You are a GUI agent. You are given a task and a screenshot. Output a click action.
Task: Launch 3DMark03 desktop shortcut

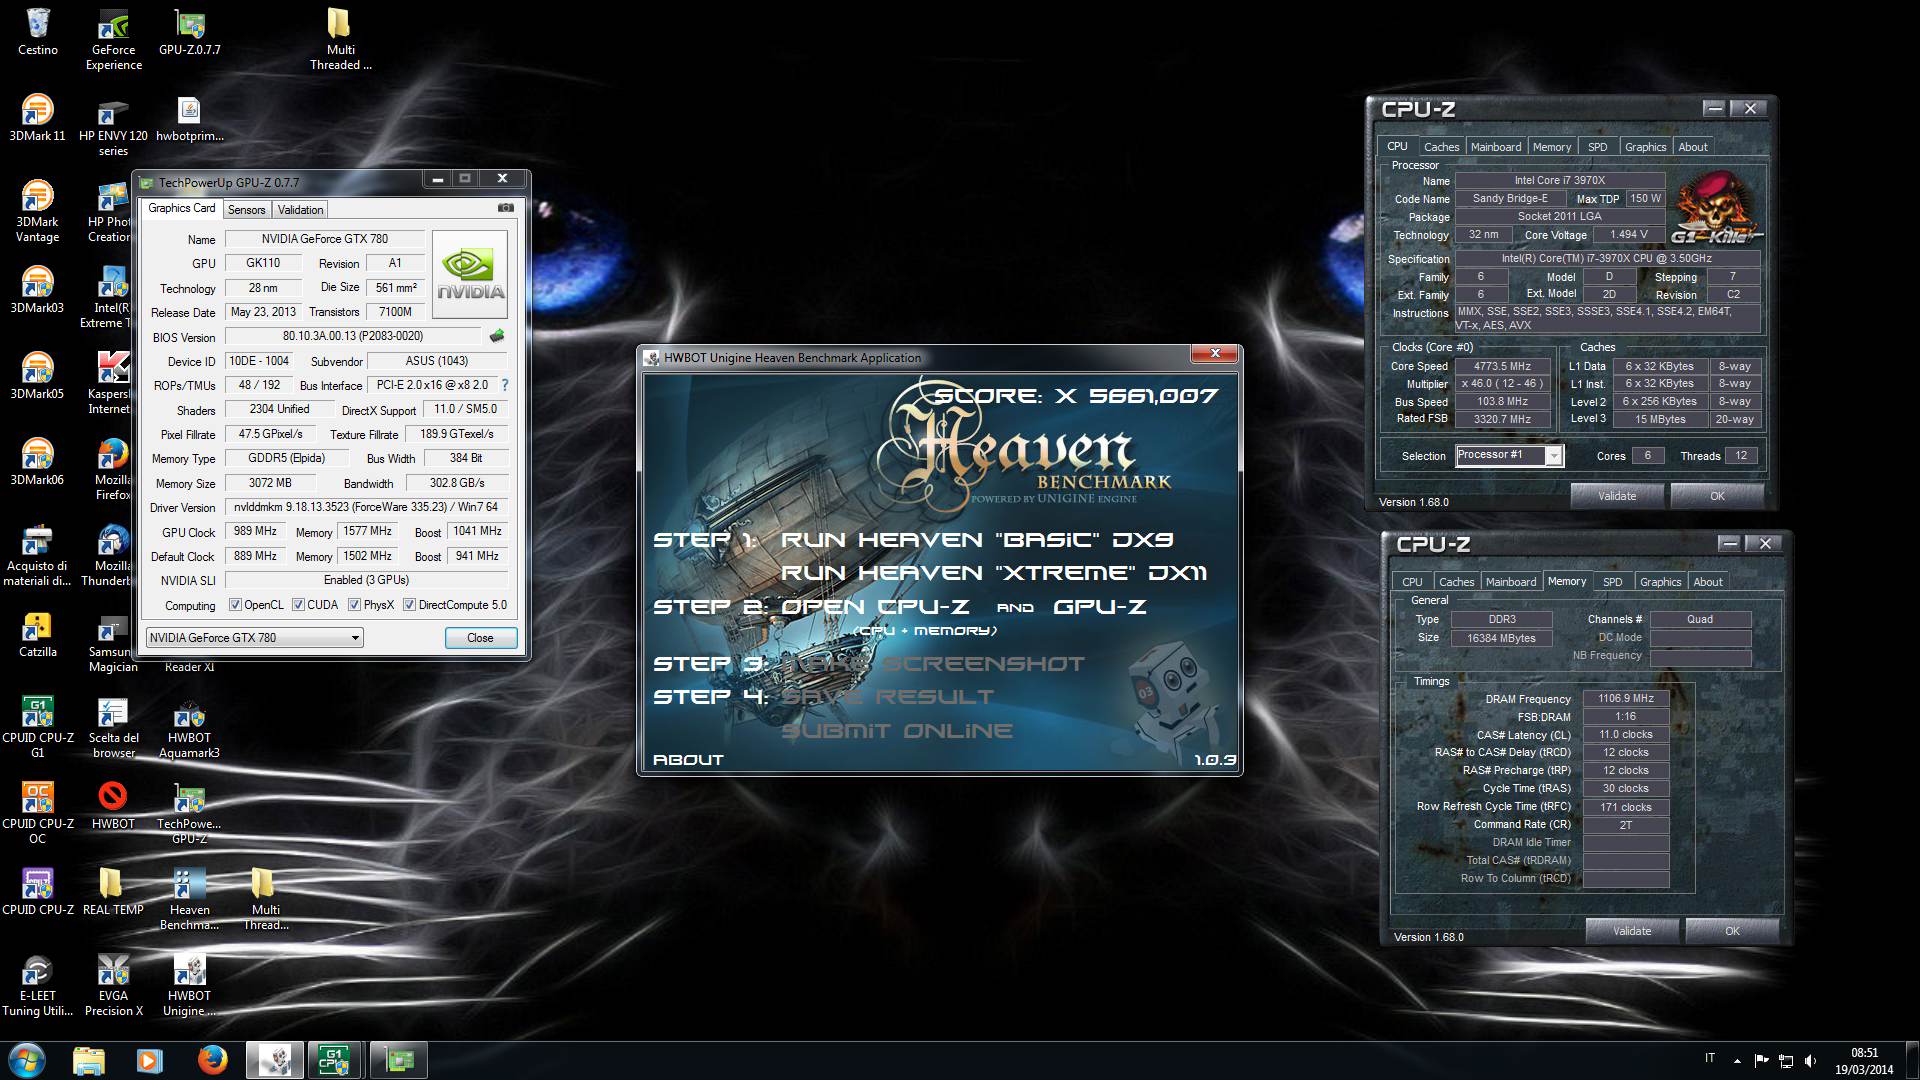pos(38,290)
